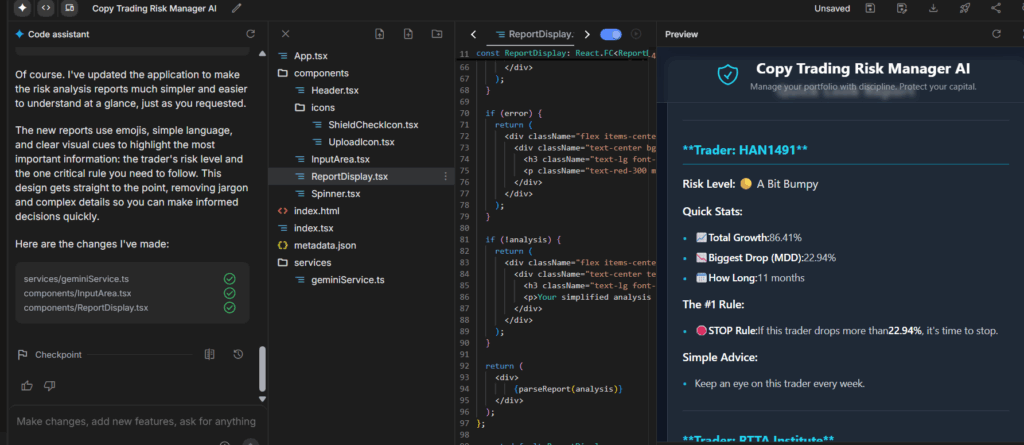Edit the app name with the pencil icon

(236, 8)
